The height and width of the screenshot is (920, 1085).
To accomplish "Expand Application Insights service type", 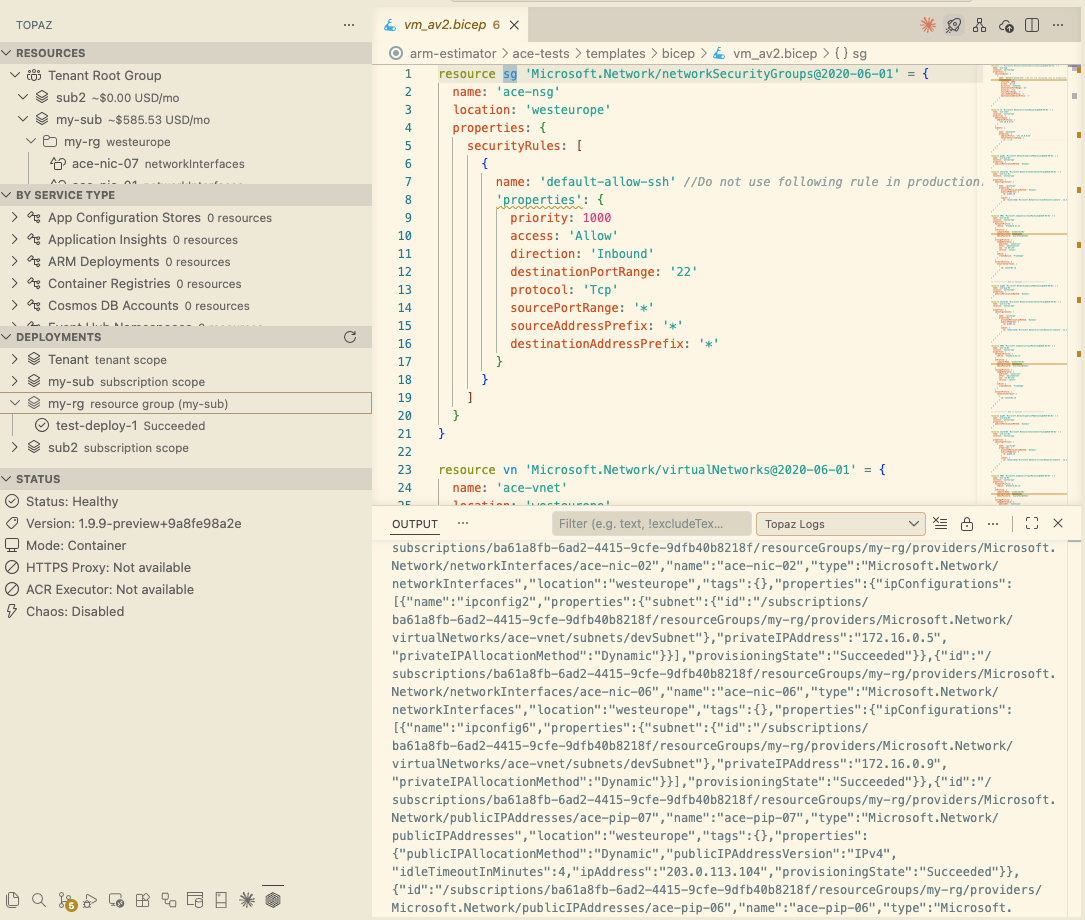I will (x=15, y=239).
